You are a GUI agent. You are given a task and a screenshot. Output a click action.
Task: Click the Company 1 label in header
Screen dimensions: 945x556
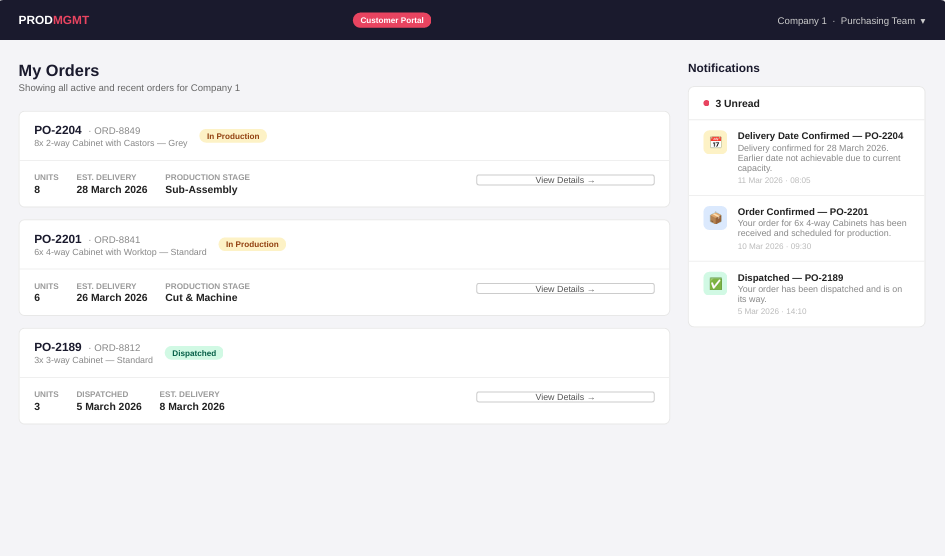coord(802,21)
